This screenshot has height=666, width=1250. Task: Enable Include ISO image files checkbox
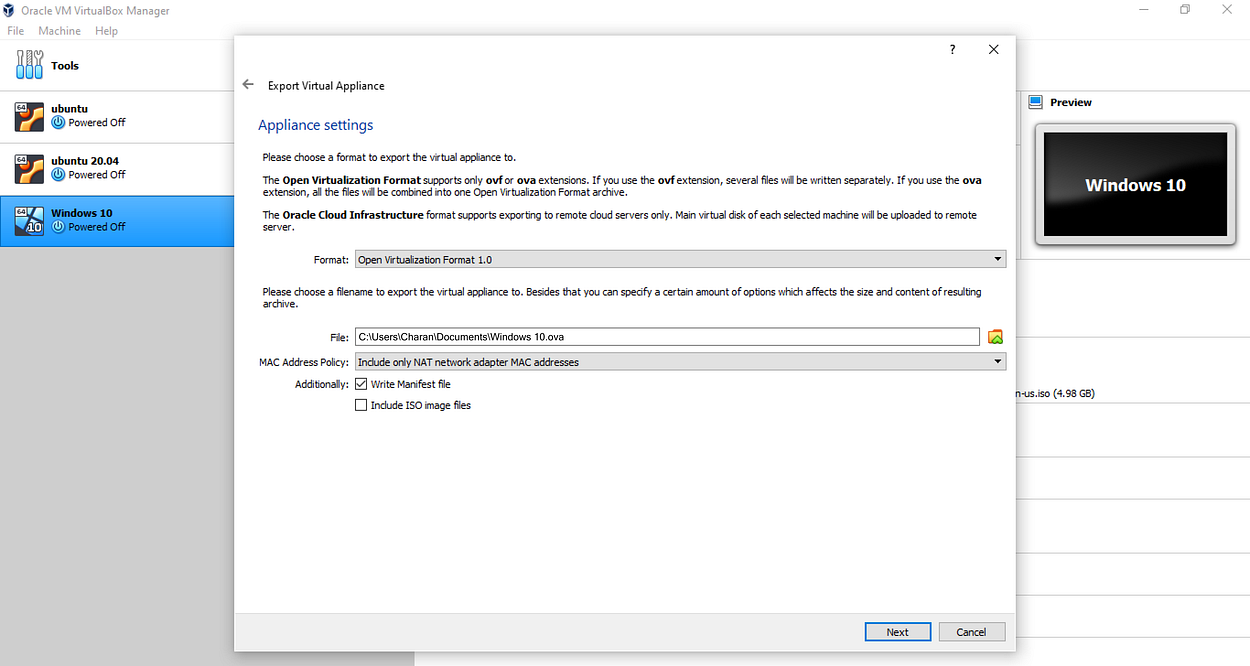point(361,405)
